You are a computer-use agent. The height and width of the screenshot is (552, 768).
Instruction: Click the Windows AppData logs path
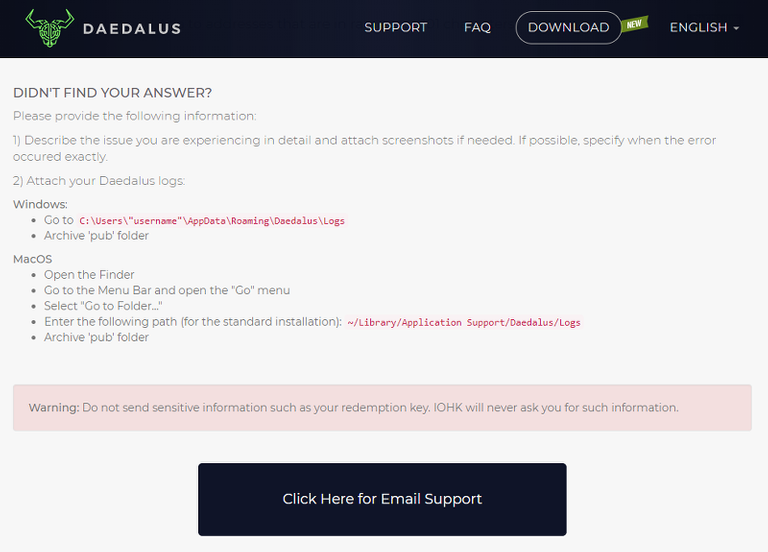click(212, 220)
